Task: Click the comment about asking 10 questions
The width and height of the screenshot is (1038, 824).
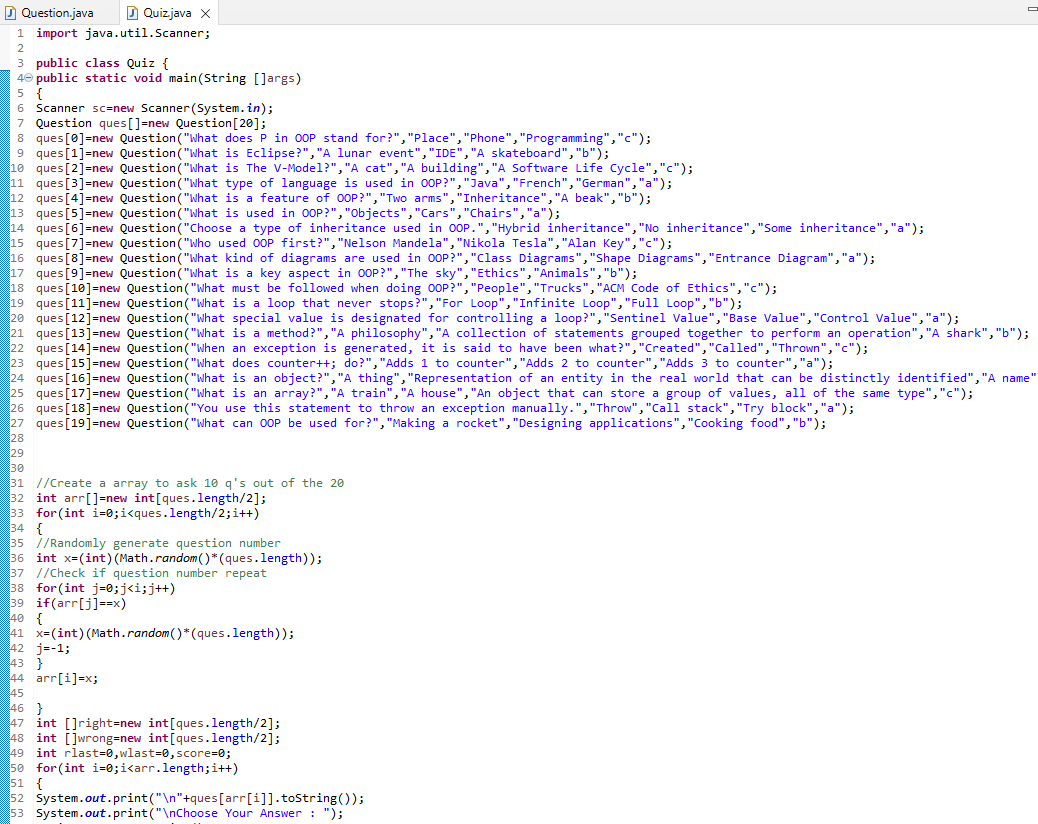Action: click(x=190, y=483)
